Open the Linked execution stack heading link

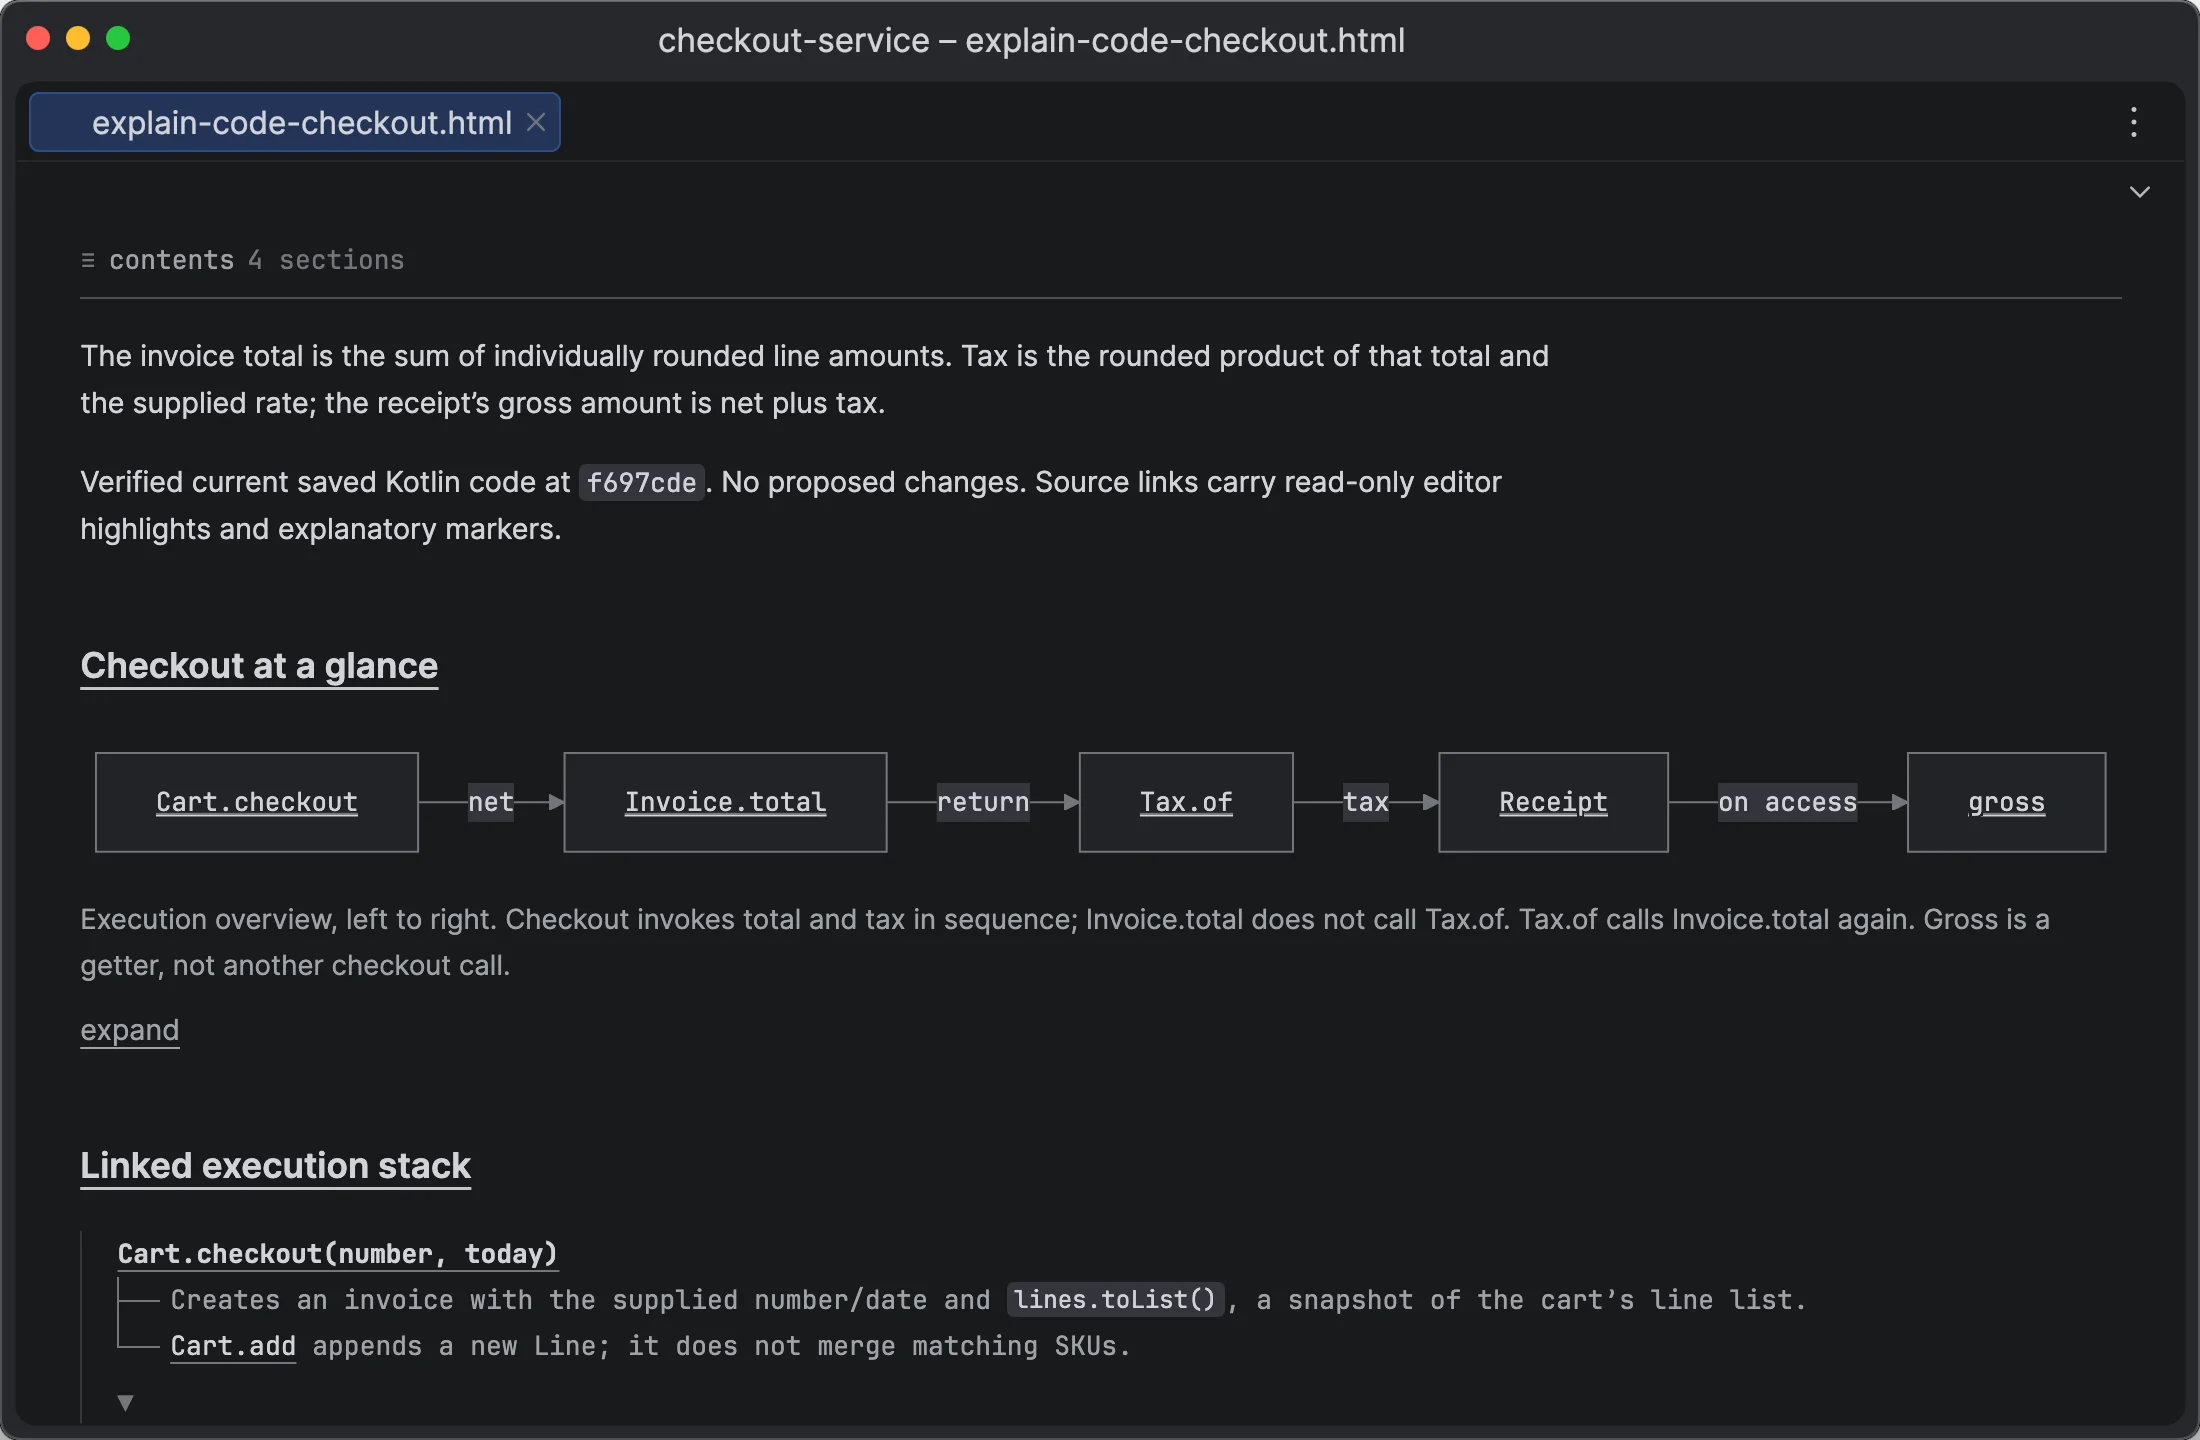(x=275, y=1166)
